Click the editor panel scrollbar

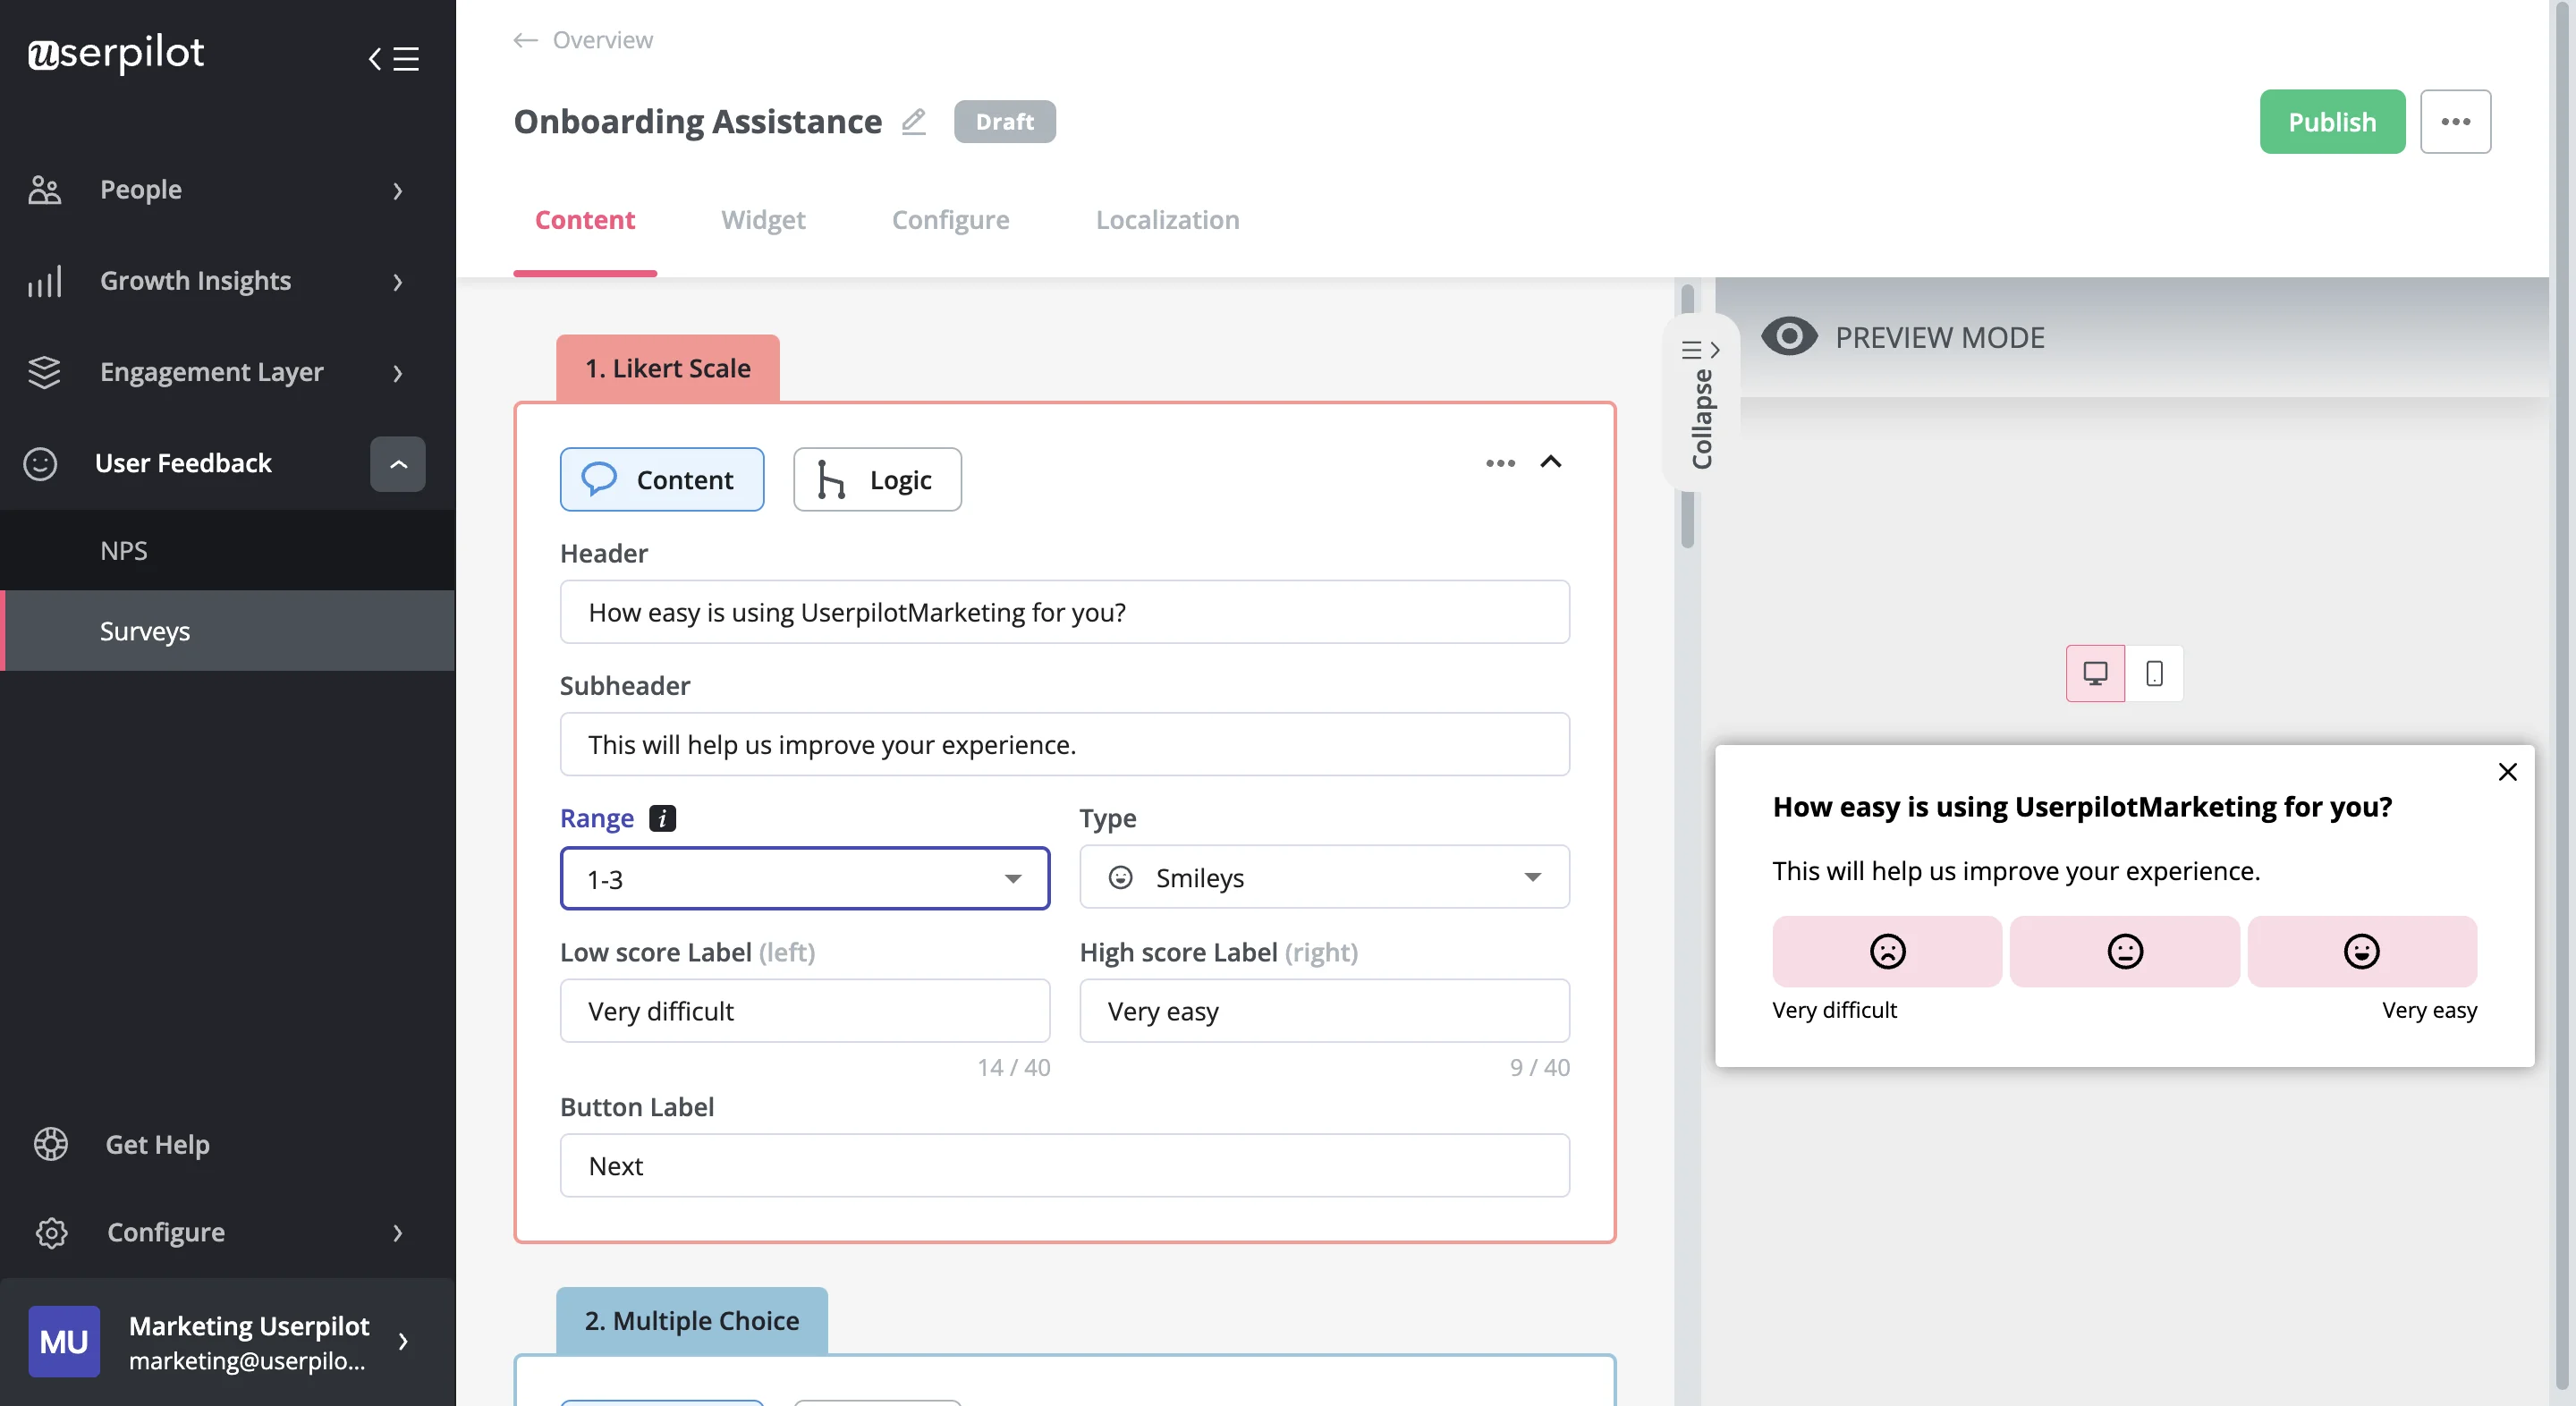(1687, 415)
